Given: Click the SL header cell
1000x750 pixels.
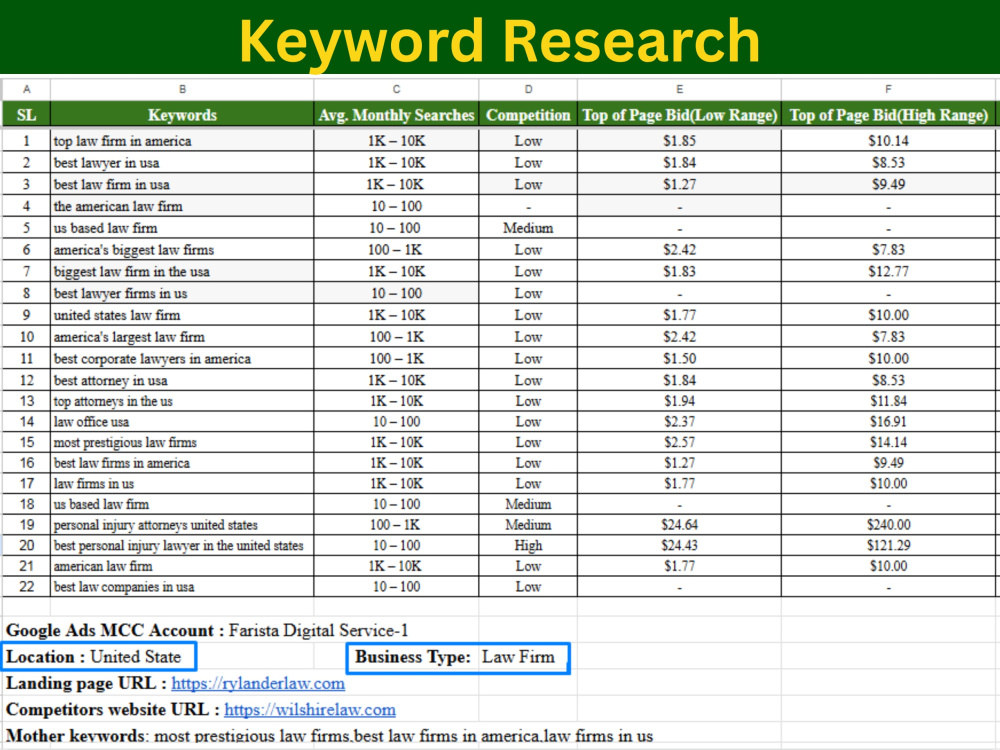Looking at the screenshot, I should point(26,115).
